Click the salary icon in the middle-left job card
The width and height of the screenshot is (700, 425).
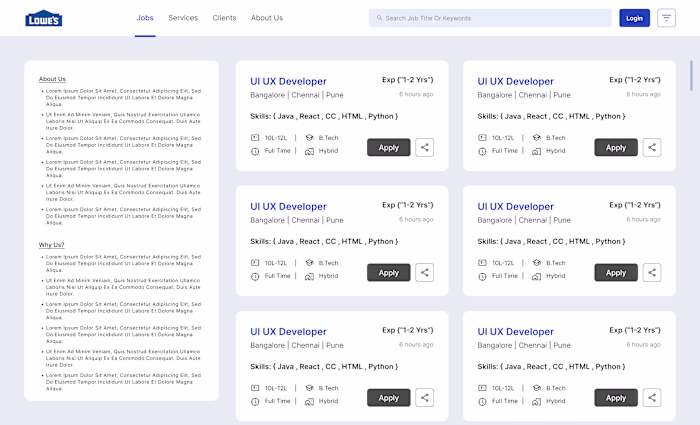255,262
